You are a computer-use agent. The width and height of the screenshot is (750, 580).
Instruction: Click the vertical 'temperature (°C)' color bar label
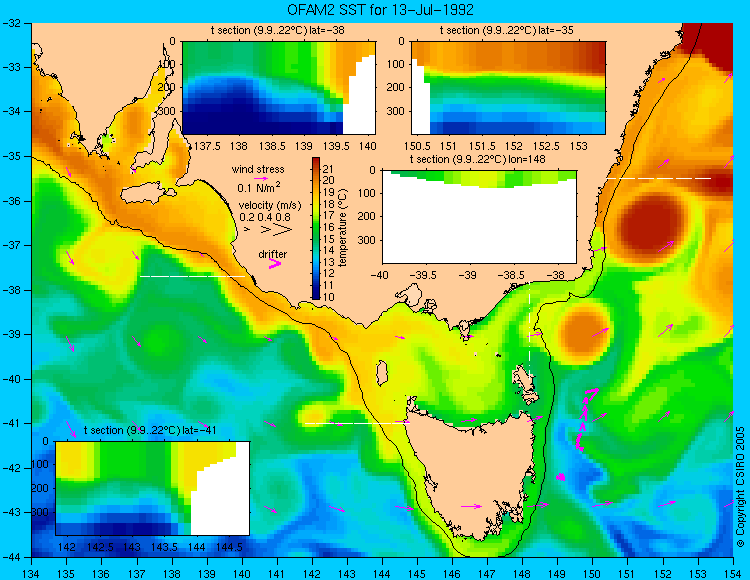coord(342,227)
